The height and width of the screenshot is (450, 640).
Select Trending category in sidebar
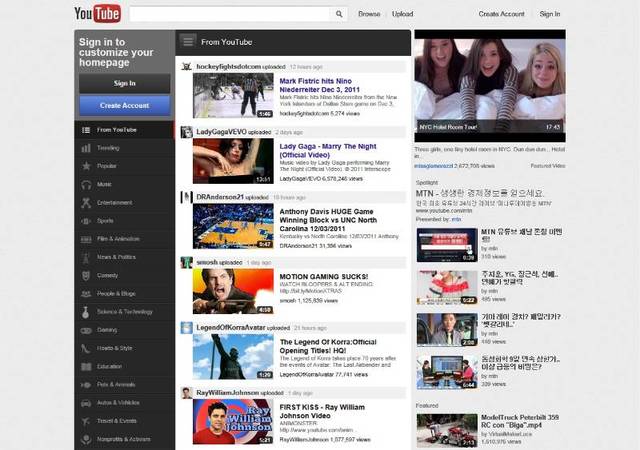pyautogui.click(x=124, y=148)
